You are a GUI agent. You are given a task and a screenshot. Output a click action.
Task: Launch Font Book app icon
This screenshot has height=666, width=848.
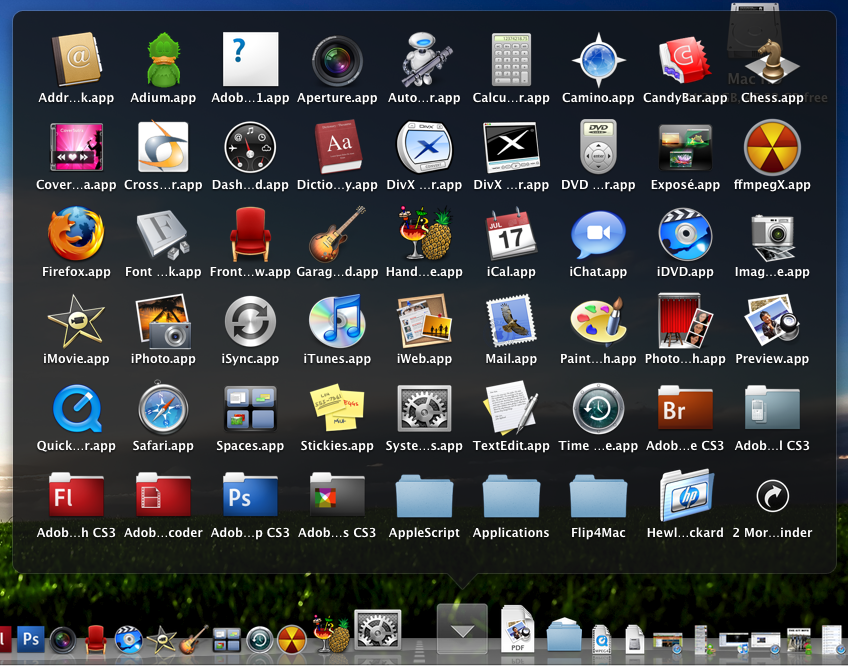pyautogui.click(x=163, y=235)
